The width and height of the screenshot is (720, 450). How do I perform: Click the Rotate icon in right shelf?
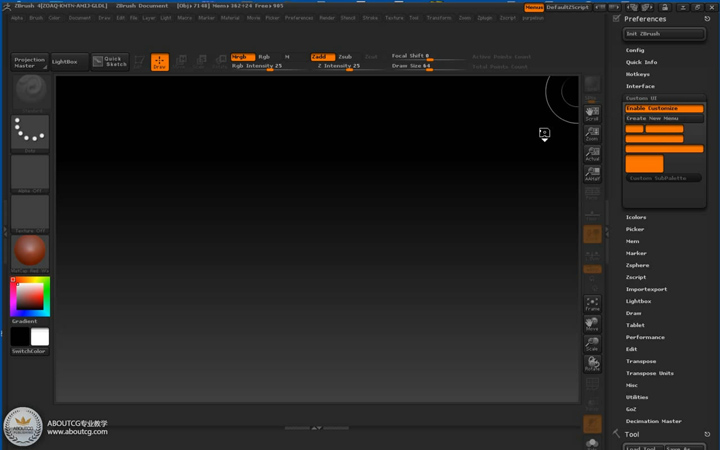point(592,364)
